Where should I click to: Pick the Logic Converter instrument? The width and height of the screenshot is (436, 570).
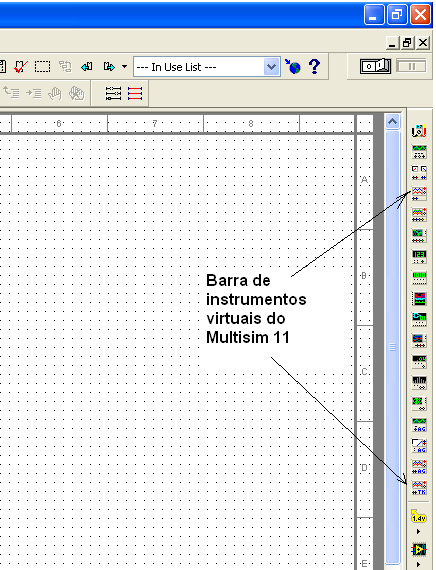click(419, 320)
